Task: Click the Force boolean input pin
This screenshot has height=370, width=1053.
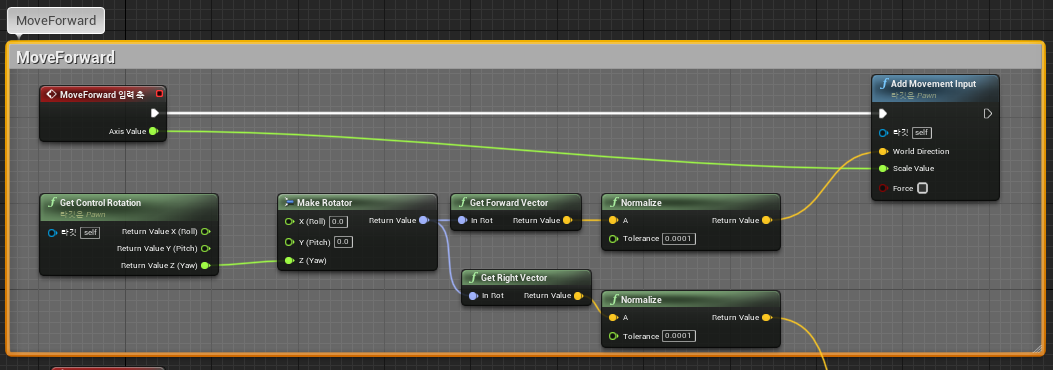Action: 883,188
